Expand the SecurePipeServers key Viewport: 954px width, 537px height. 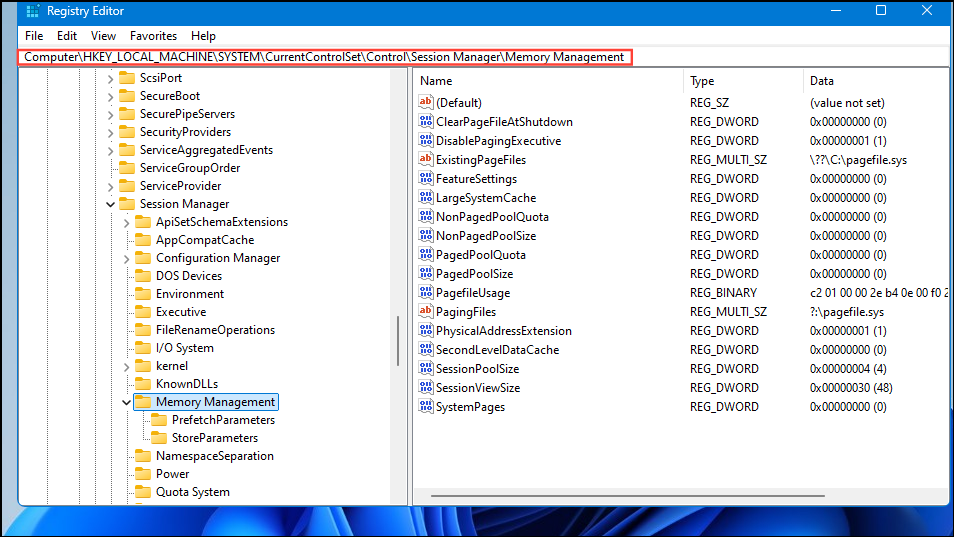tap(110, 114)
